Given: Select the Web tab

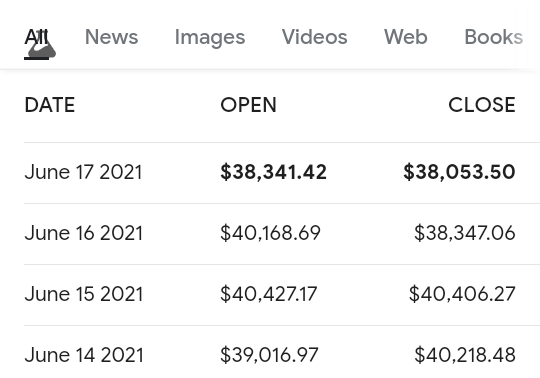Looking at the screenshot, I should click(406, 37).
